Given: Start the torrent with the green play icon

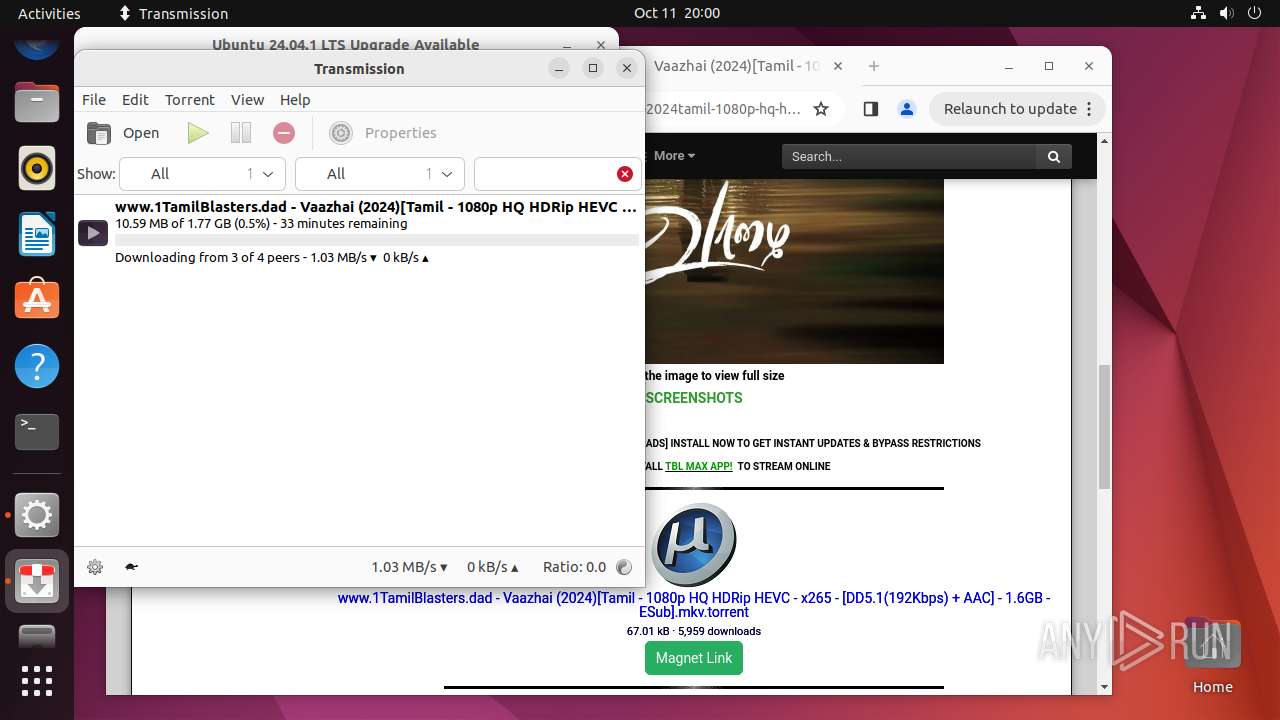Looking at the screenshot, I should (198, 133).
